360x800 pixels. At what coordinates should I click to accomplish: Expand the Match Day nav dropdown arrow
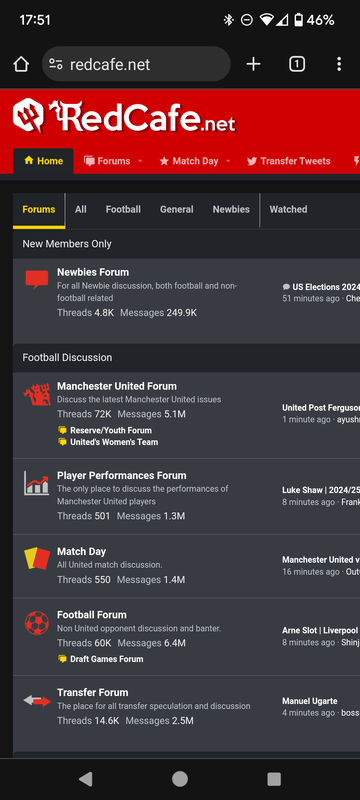pyautogui.click(x=228, y=161)
